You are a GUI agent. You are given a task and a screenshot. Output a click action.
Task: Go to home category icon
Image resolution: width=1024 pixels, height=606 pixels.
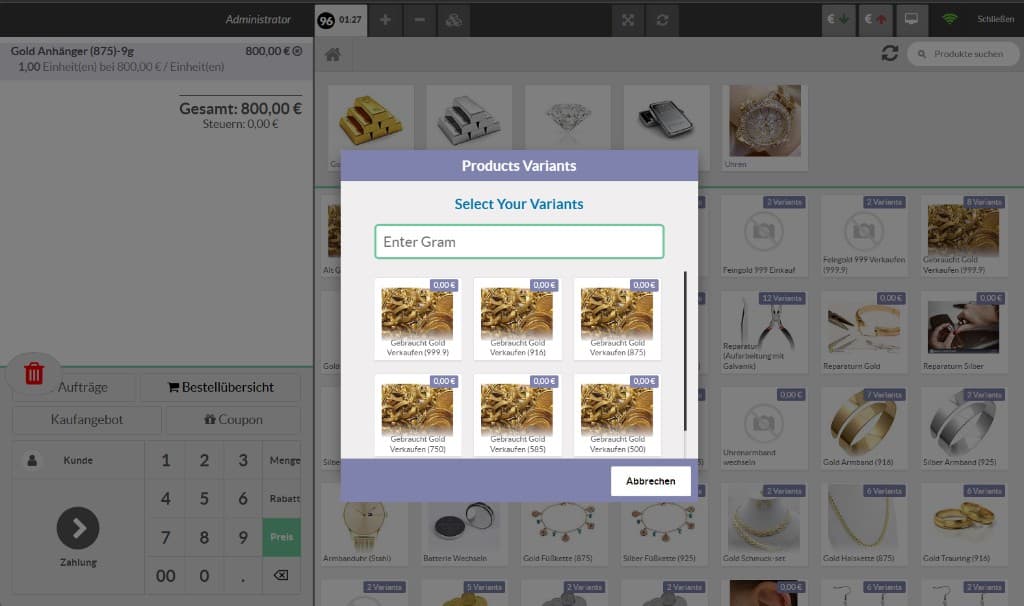pyautogui.click(x=333, y=54)
